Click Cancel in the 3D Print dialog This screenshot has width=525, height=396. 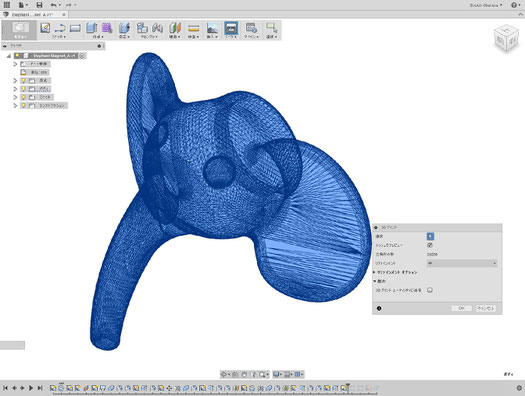point(485,308)
